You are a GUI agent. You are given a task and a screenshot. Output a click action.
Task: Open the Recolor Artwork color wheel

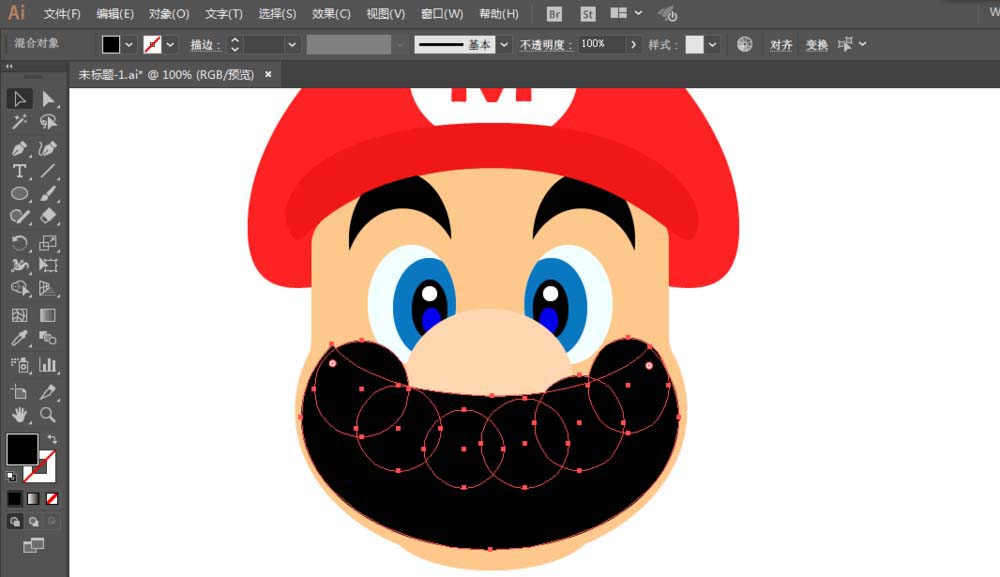744,44
